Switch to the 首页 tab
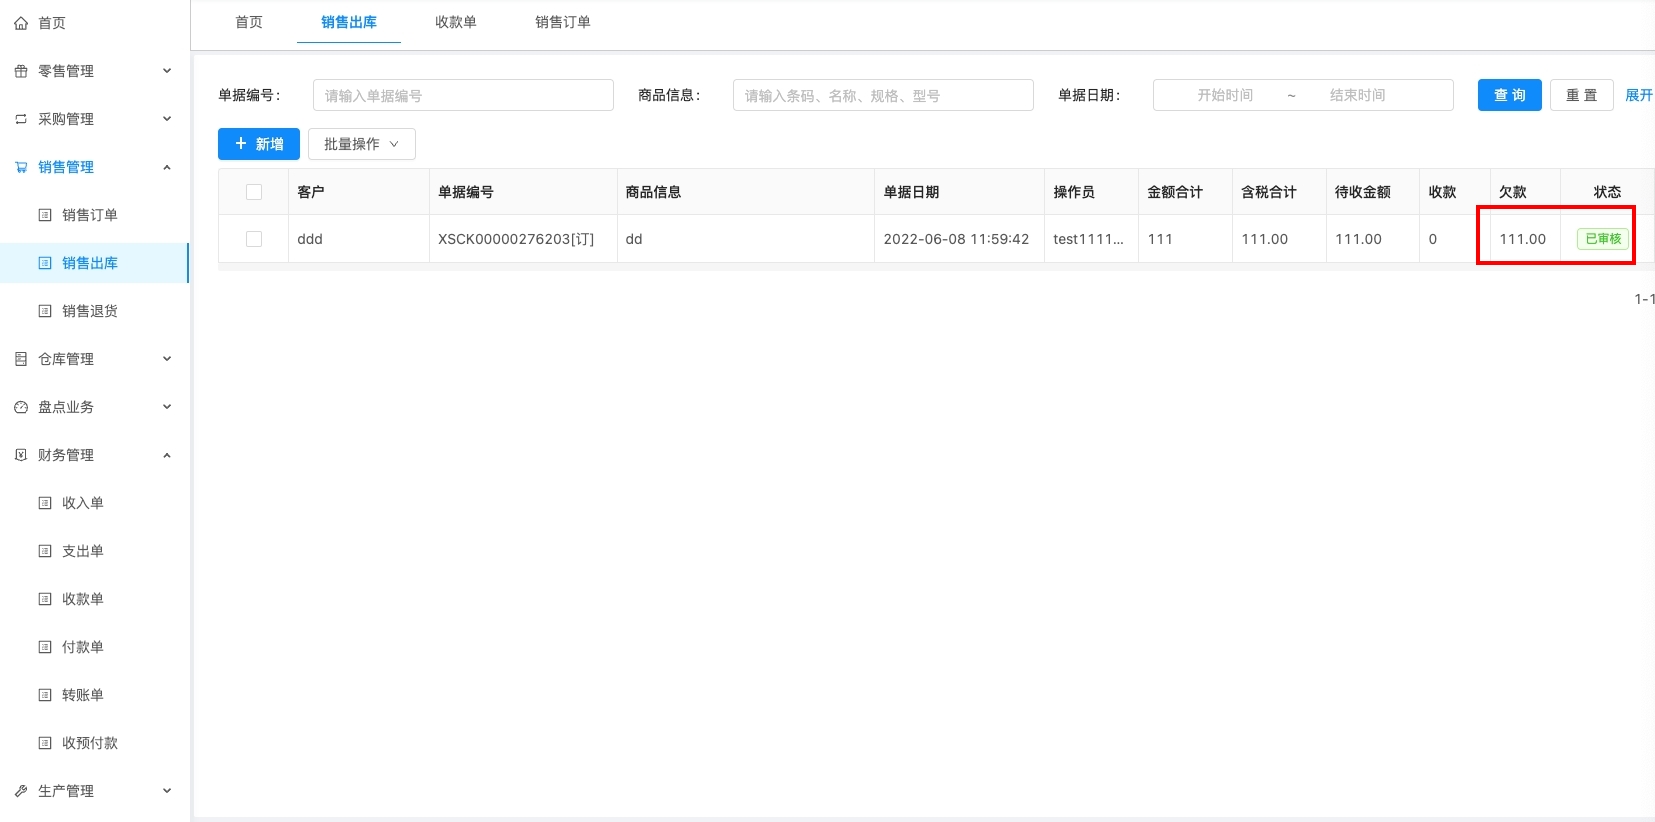This screenshot has width=1655, height=822. (249, 22)
